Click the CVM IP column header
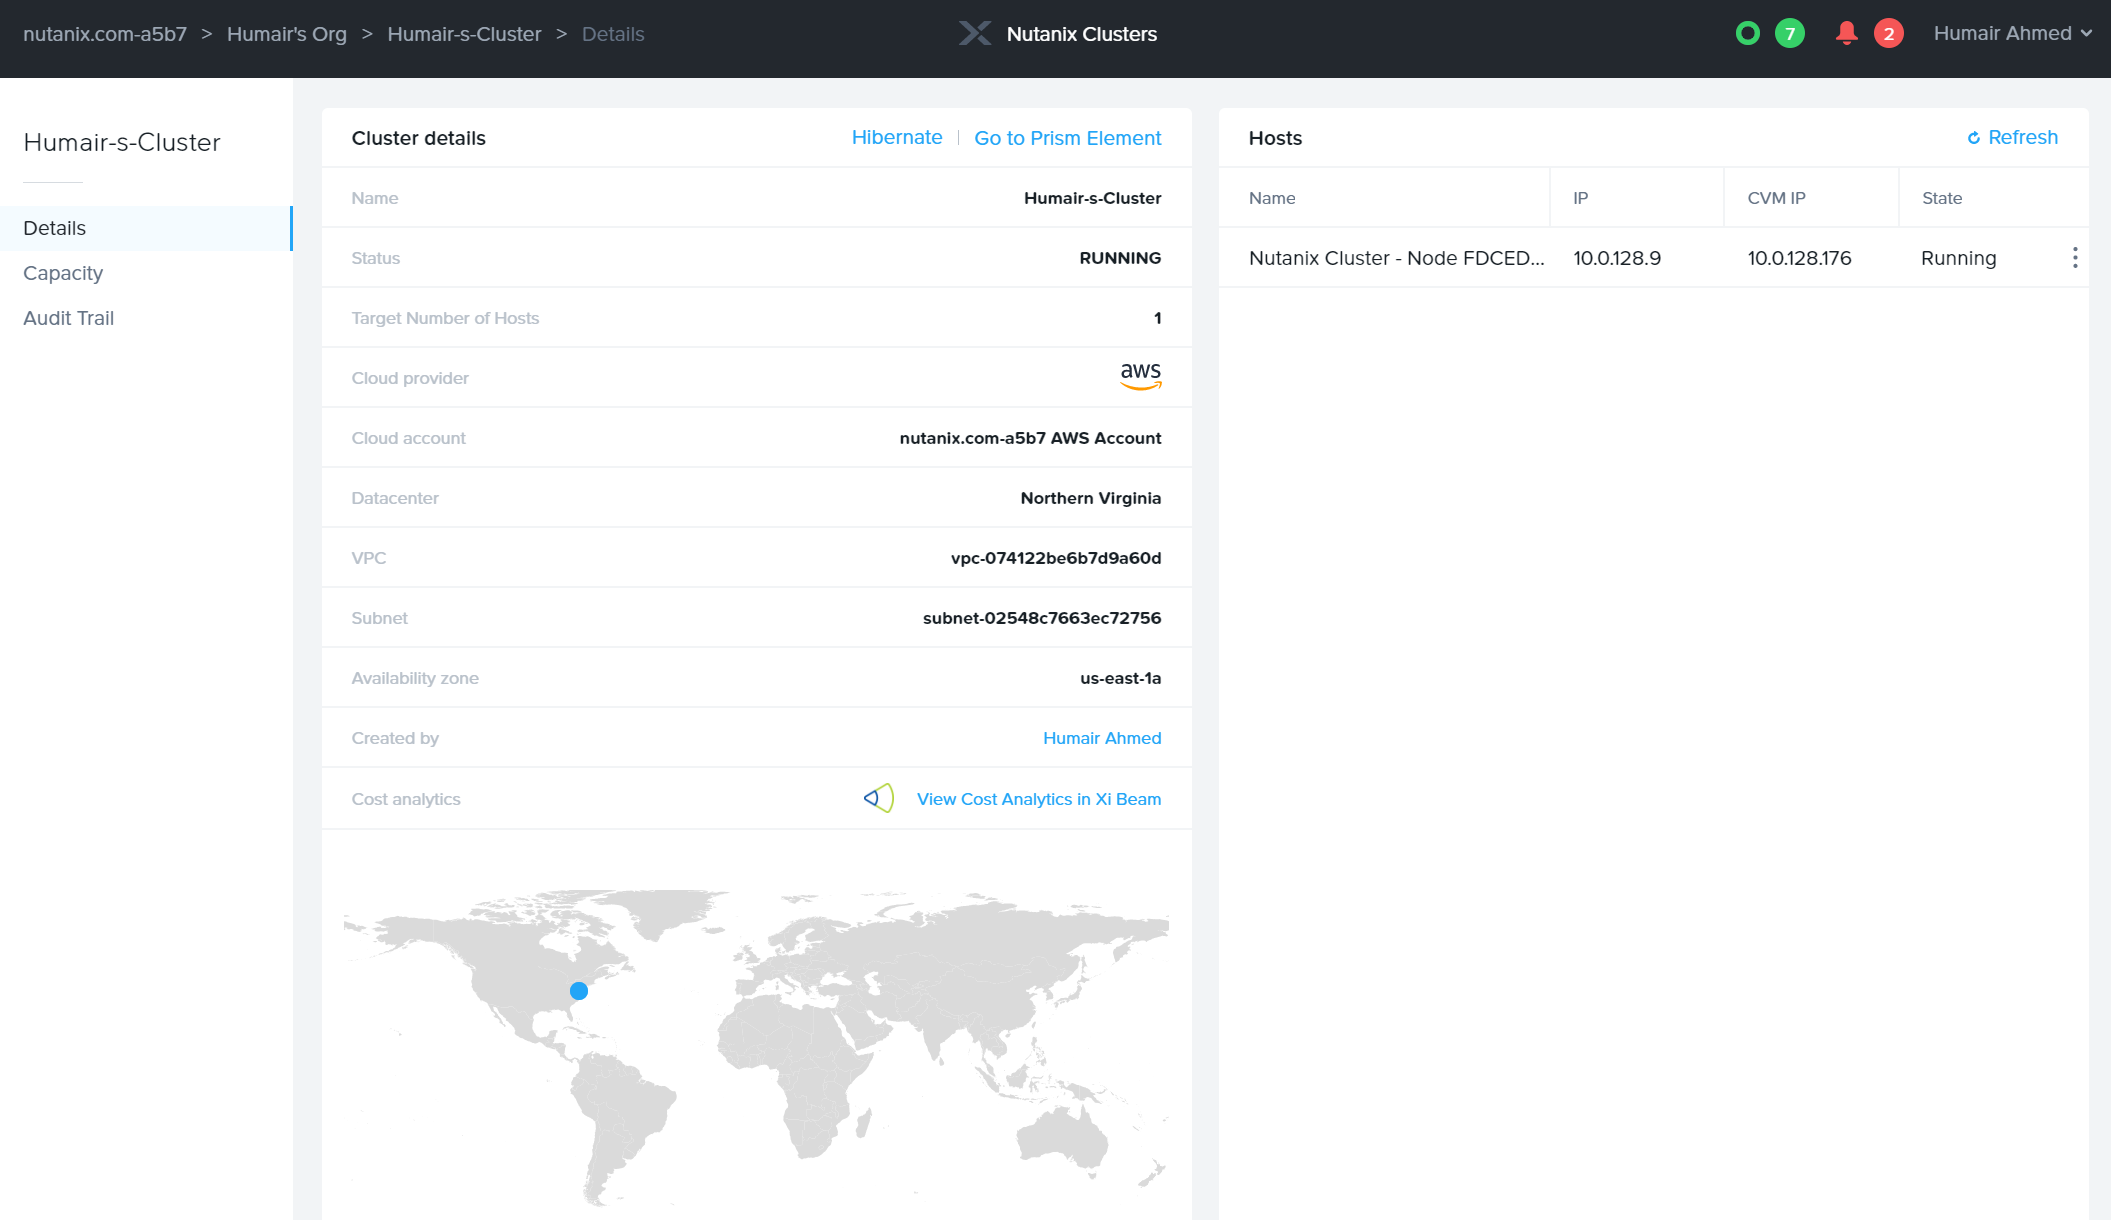 (x=1776, y=198)
